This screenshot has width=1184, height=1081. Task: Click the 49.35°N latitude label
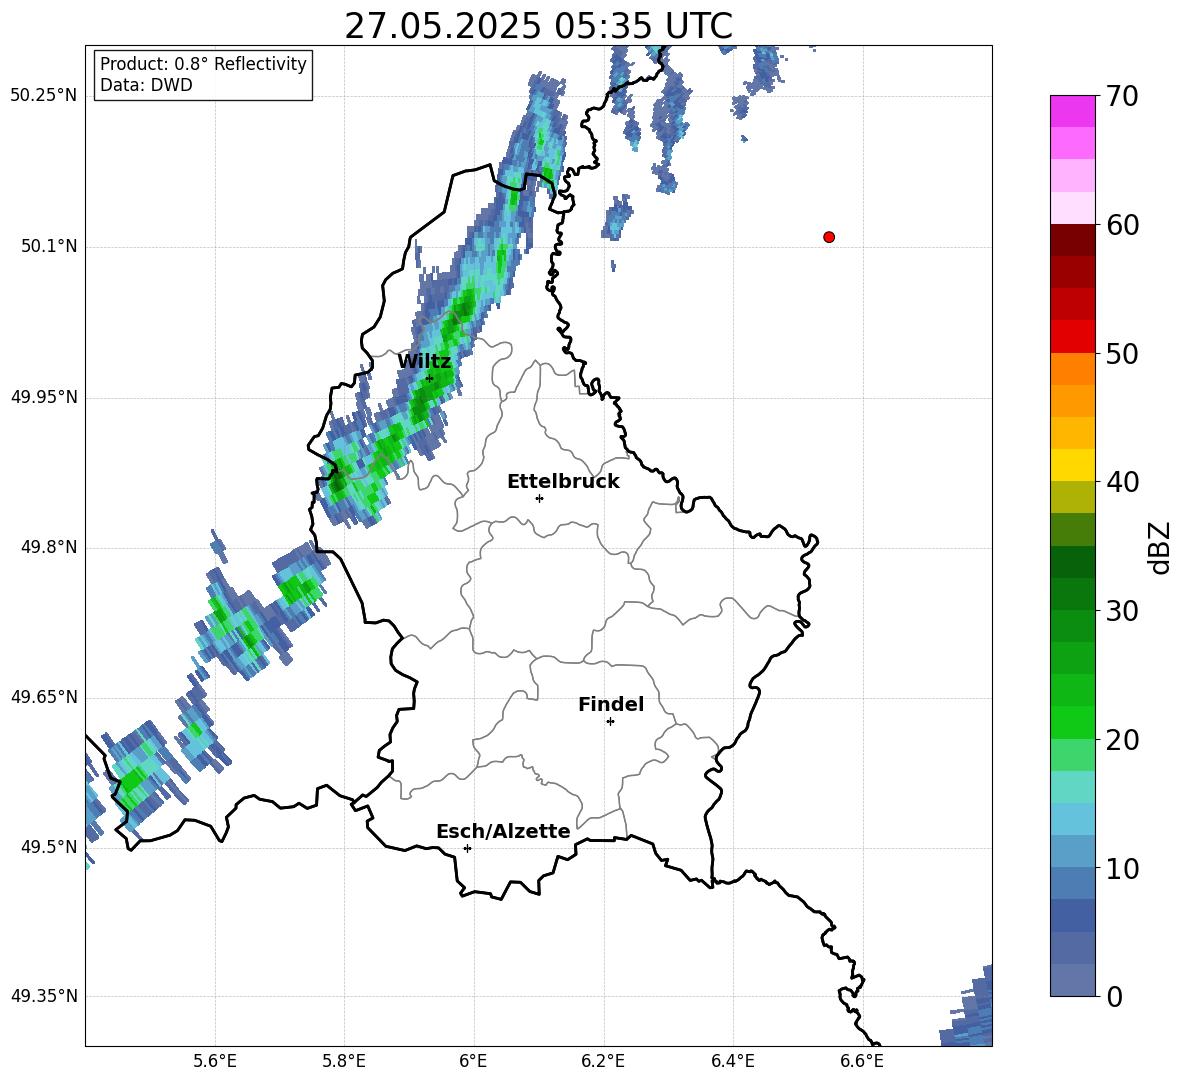pyautogui.click(x=44, y=996)
